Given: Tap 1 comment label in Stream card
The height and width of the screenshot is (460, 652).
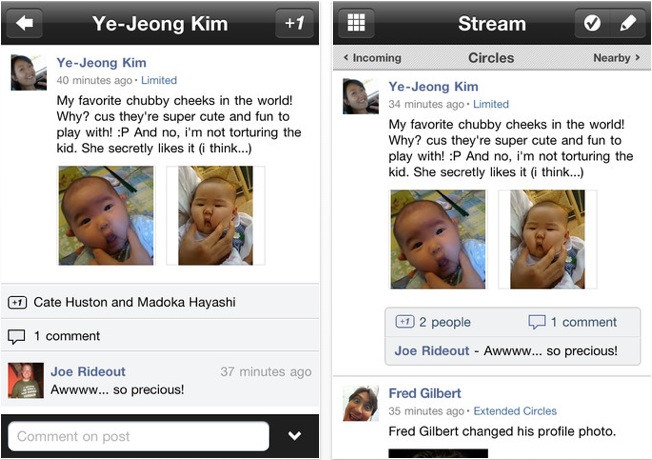Looking at the screenshot, I should pos(583,322).
